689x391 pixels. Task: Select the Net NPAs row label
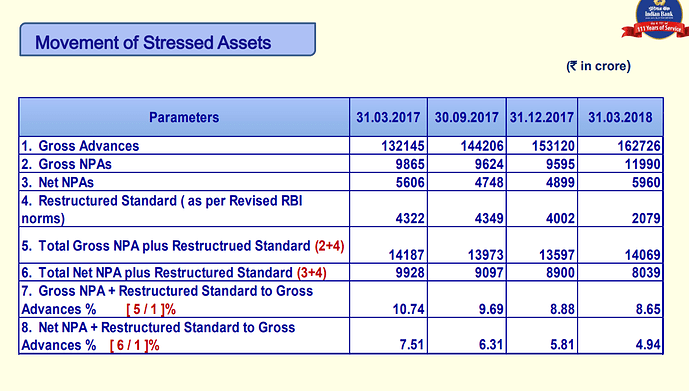click(x=58, y=182)
